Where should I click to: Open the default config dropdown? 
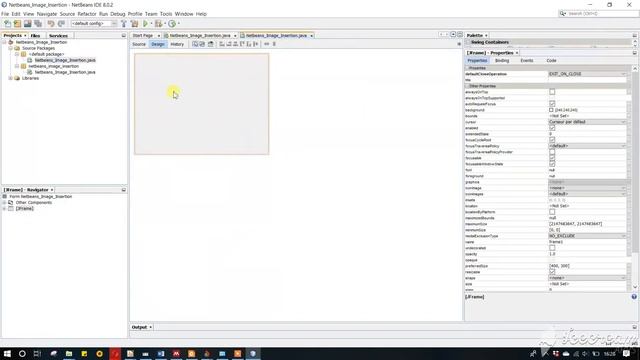[x=94, y=24]
